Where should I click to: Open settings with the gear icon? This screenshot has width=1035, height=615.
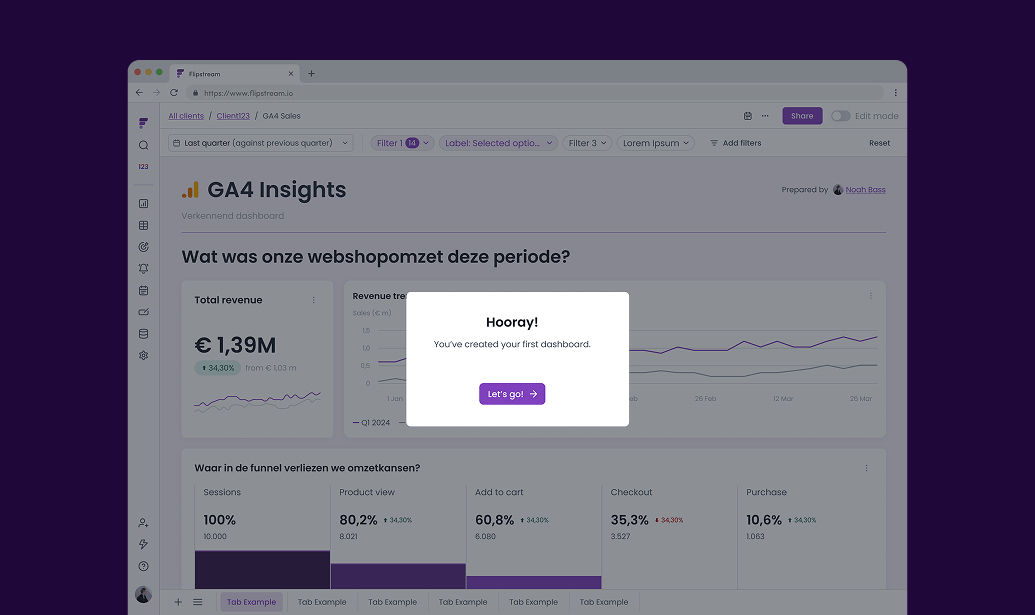tap(143, 355)
